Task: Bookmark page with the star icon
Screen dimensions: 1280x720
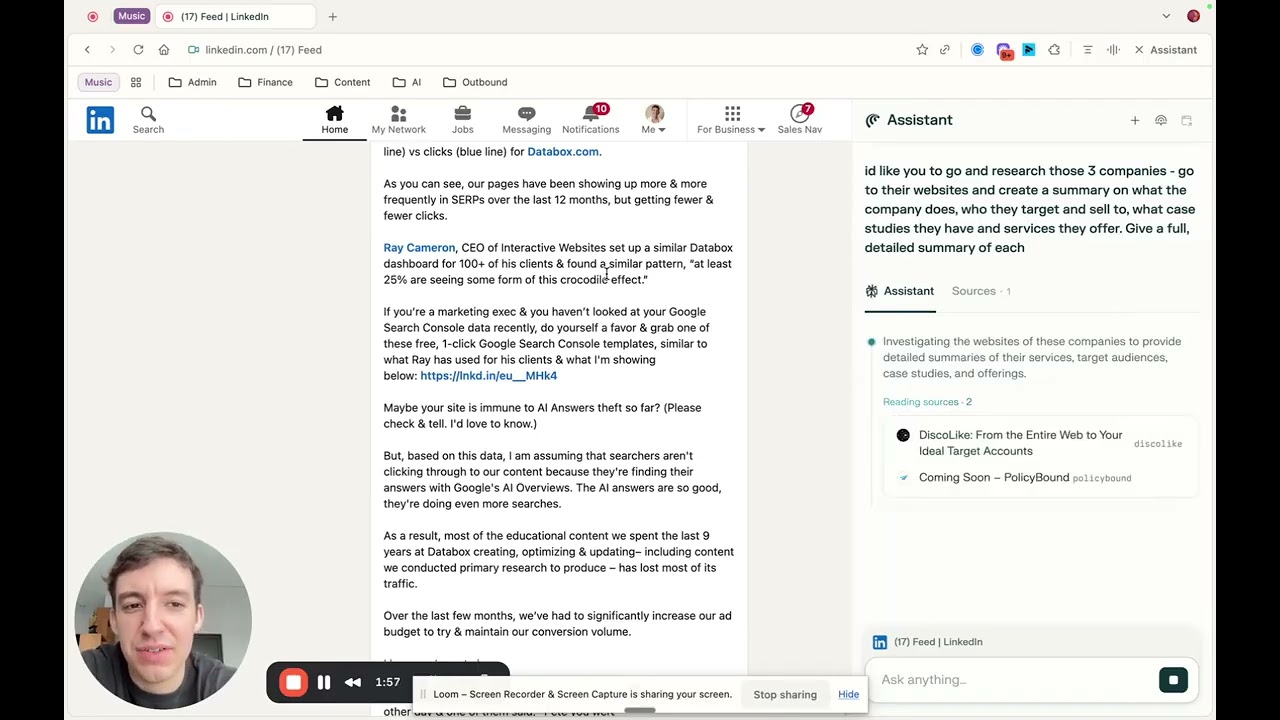Action: [922, 50]
